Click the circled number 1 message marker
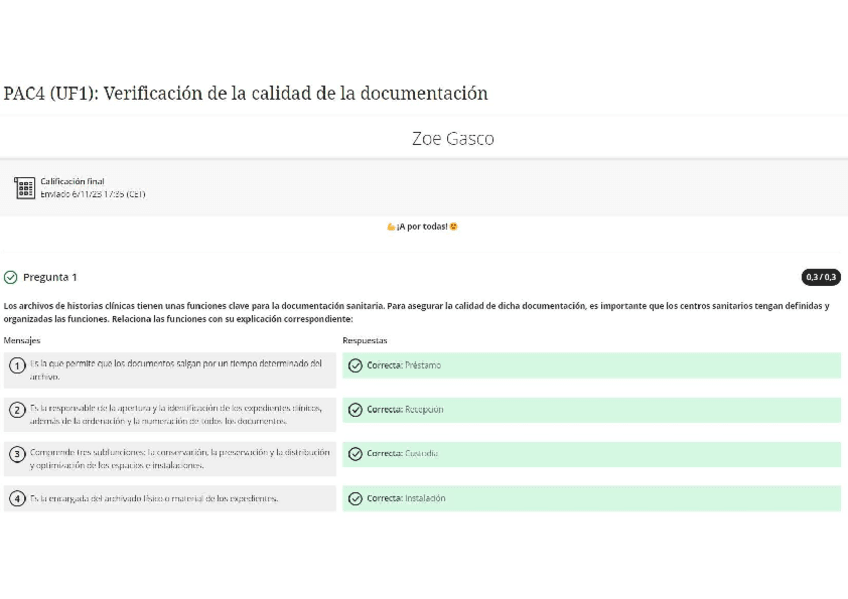 (17, 366)
